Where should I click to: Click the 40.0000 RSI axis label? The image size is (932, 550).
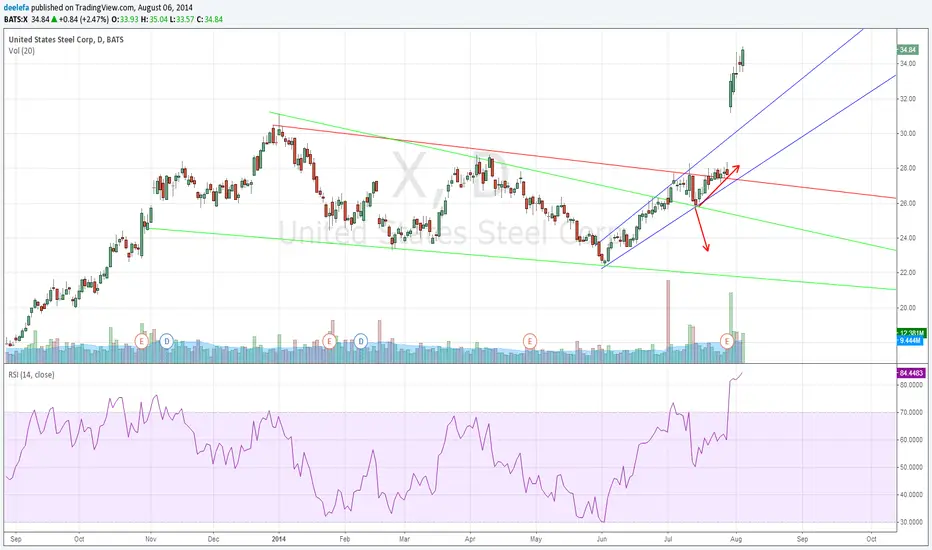911,495
